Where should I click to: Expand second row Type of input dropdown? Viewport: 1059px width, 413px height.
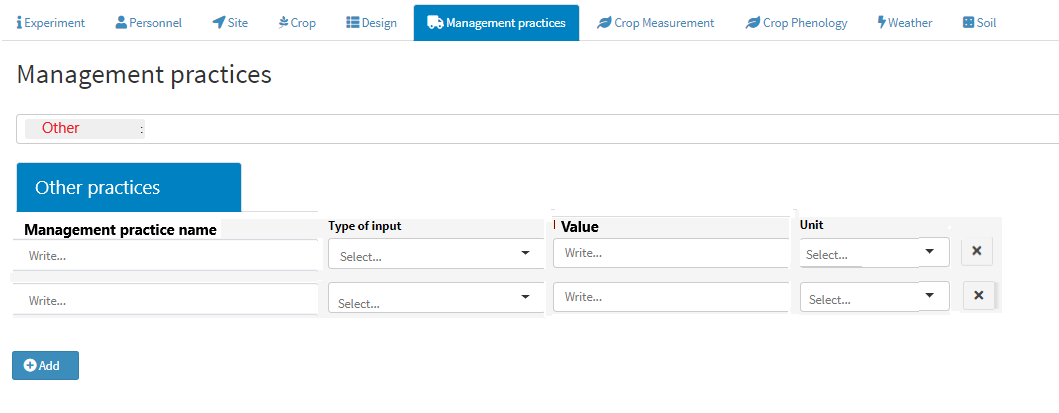435,301
